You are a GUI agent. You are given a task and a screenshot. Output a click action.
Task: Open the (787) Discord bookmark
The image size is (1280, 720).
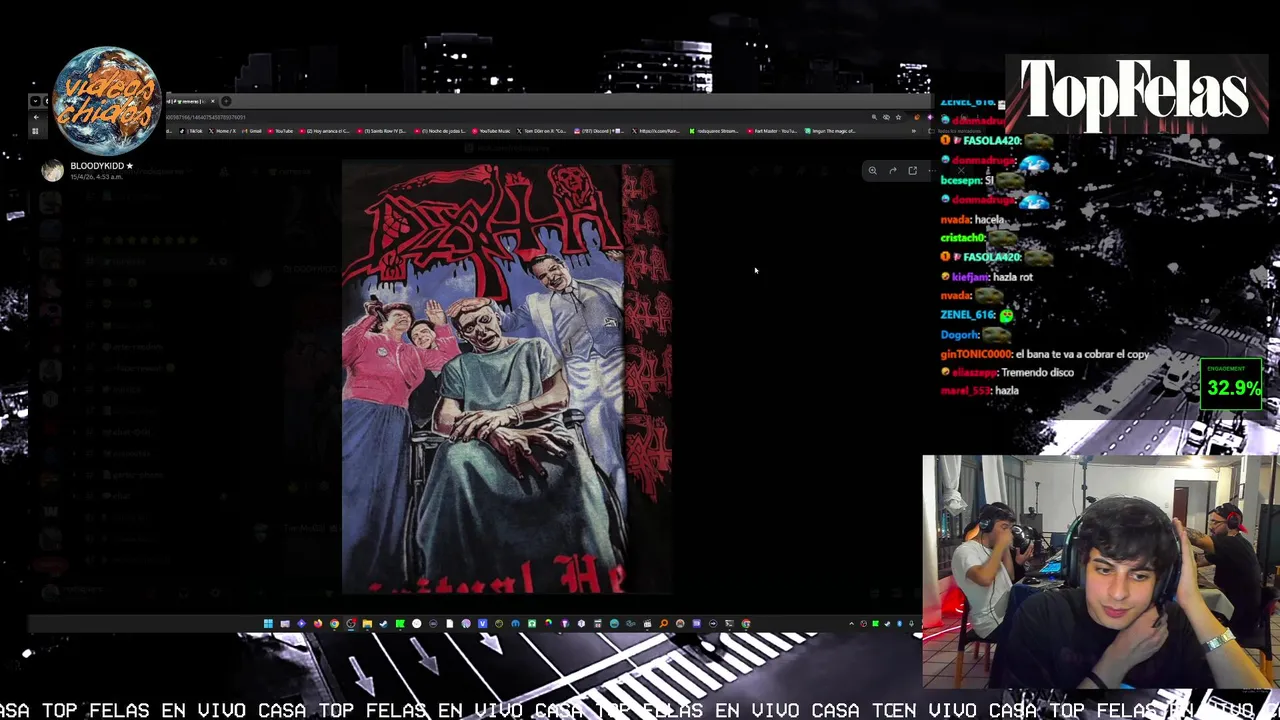pyautogui.click(x=599, y=131)
